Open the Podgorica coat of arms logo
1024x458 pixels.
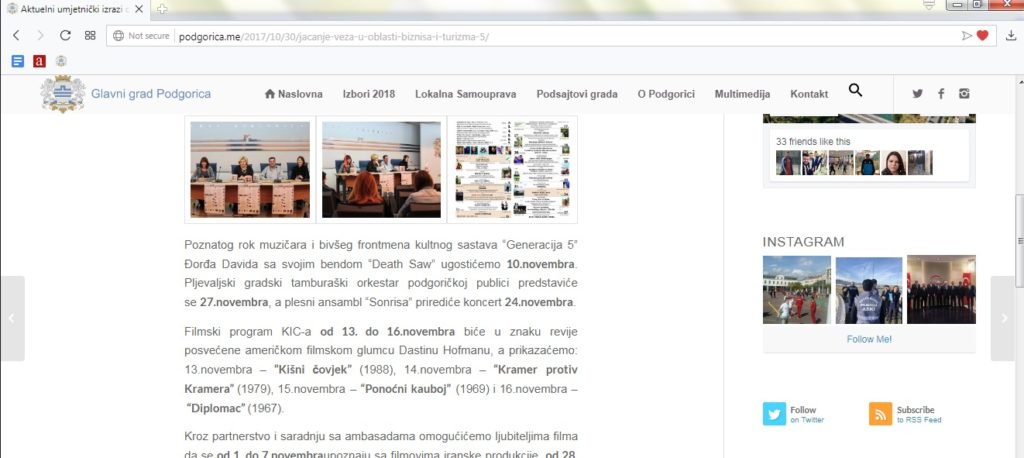(63, 94)
